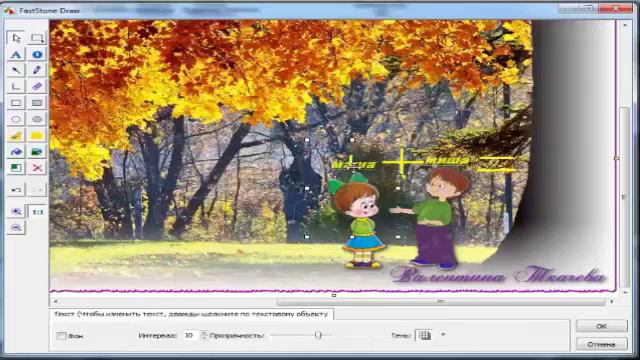Cancel with the Отмена button
This screenshot has width=640, height=360.
[x=602, y=344]
